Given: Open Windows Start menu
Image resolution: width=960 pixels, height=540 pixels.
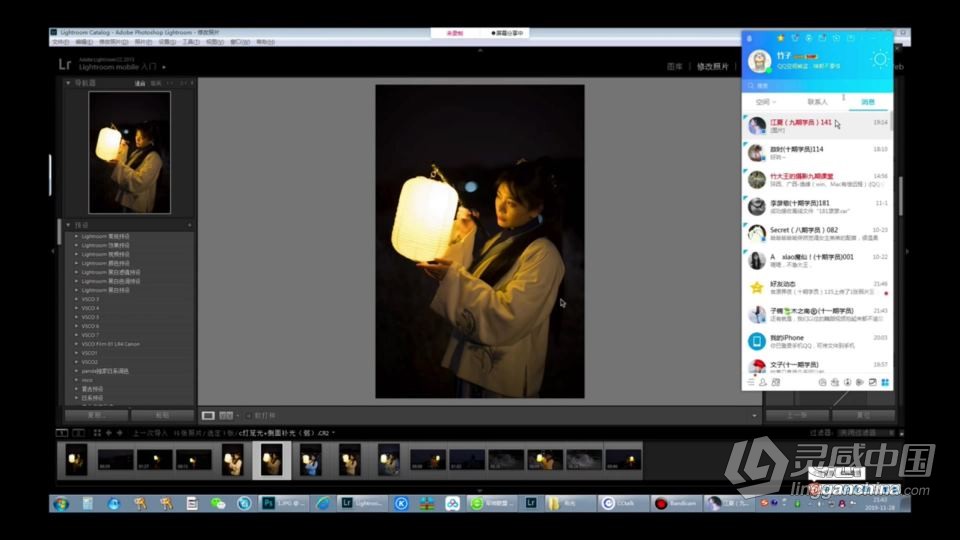Looking at the screenshot, I should click(61, 504).
